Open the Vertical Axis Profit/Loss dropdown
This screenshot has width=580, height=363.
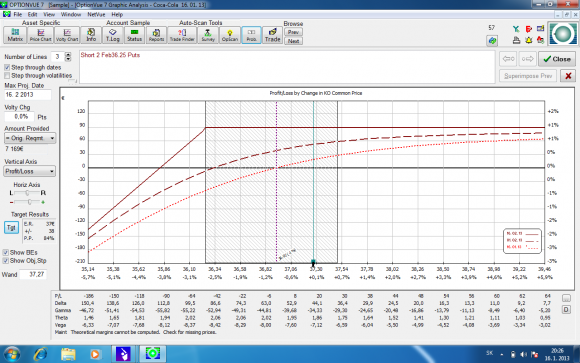tap(30, 171)
